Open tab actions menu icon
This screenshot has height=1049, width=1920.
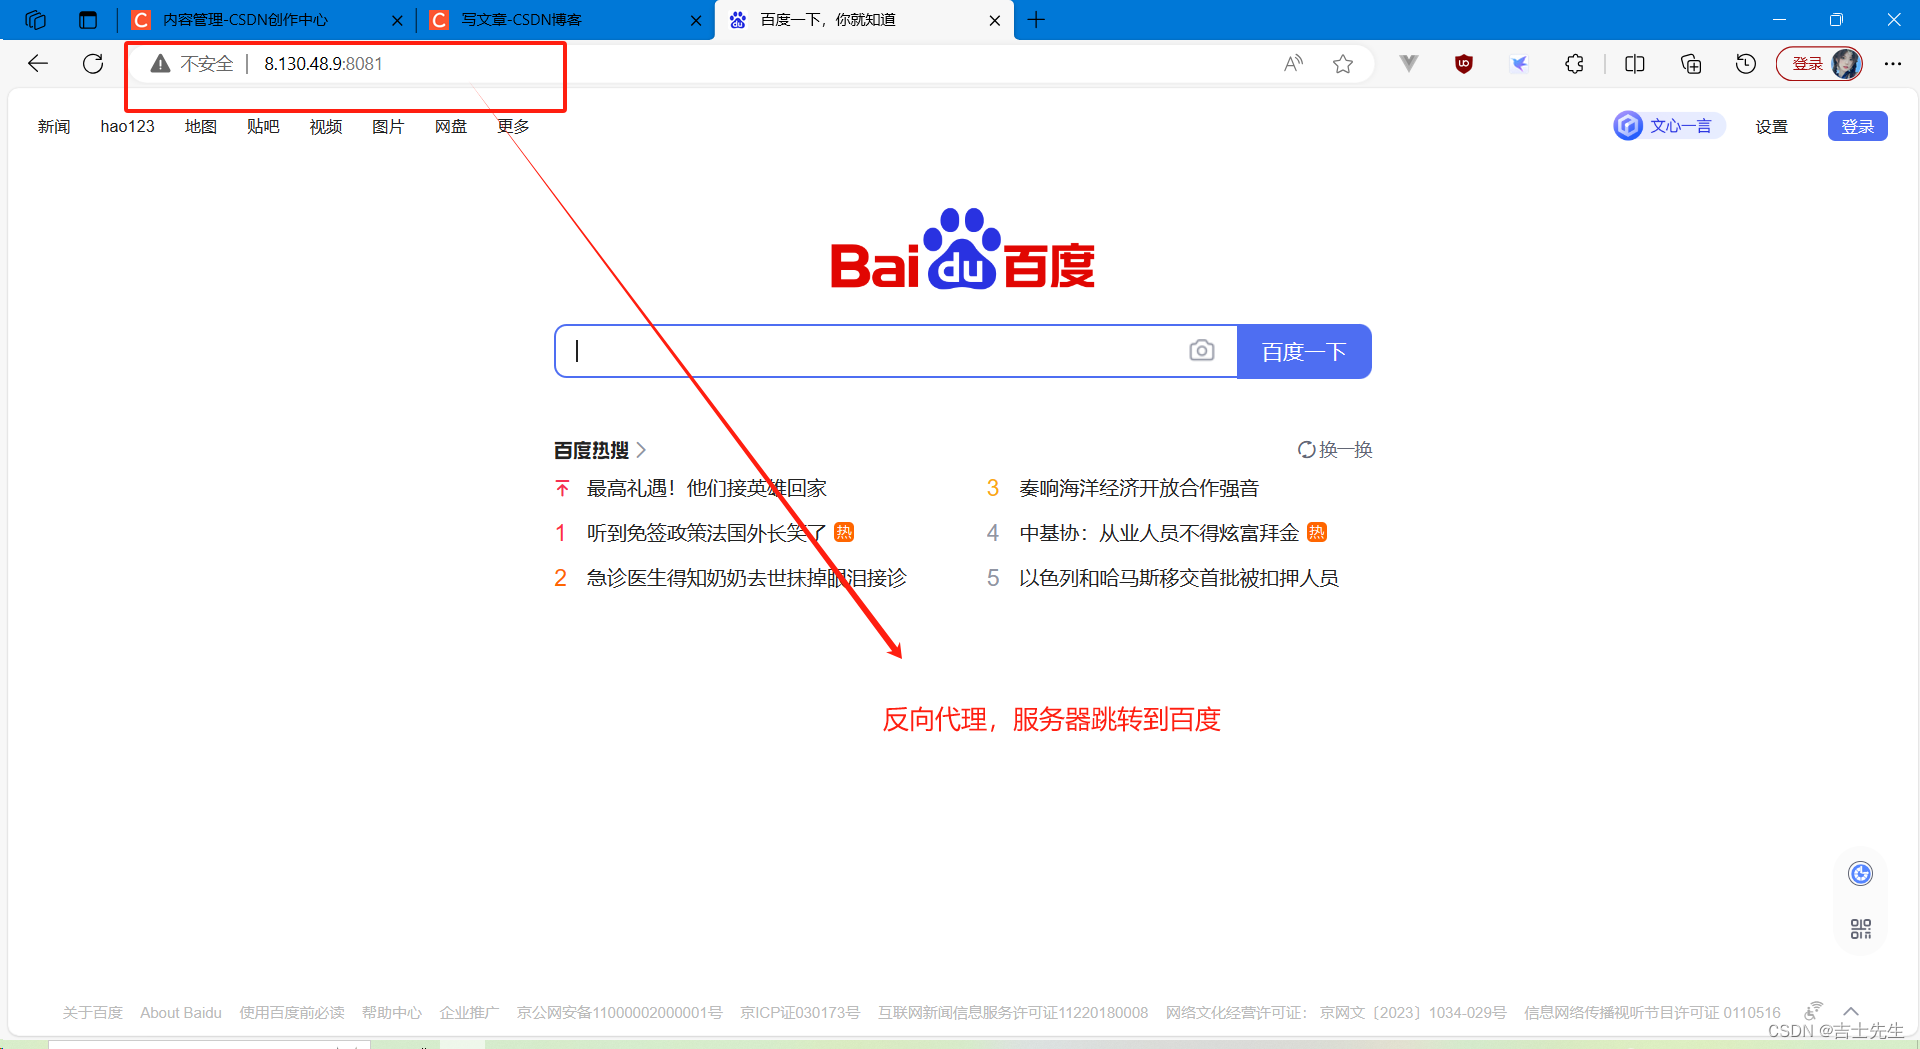(x=88, y=20)
